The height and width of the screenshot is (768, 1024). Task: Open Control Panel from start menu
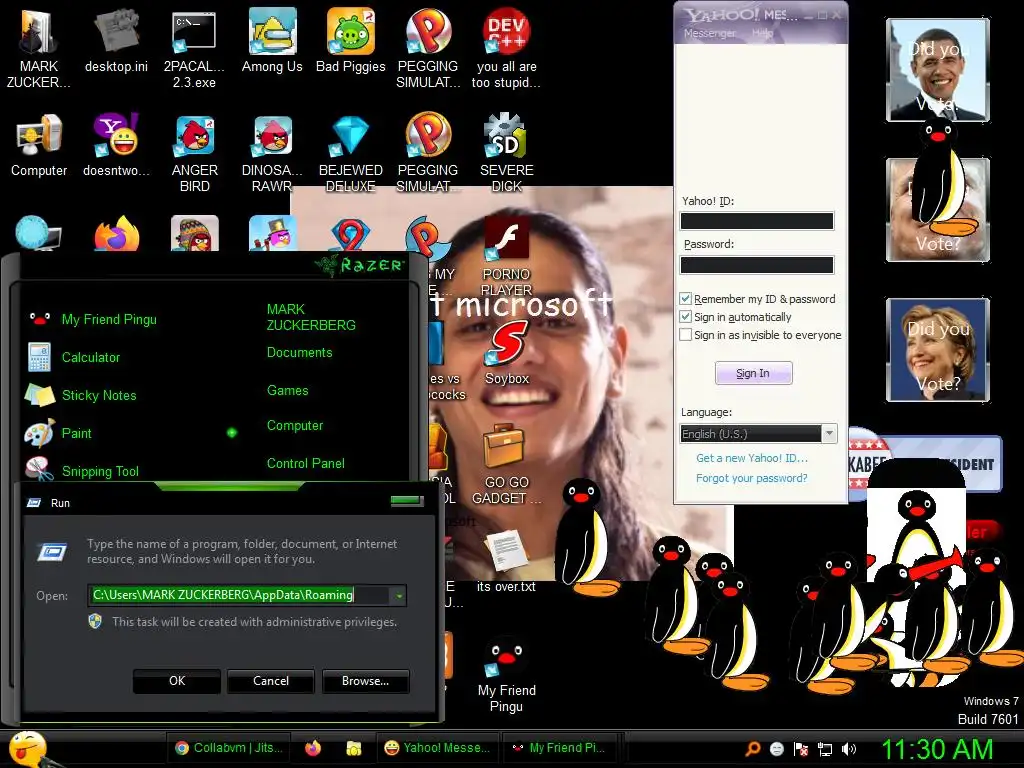point(306,464)
